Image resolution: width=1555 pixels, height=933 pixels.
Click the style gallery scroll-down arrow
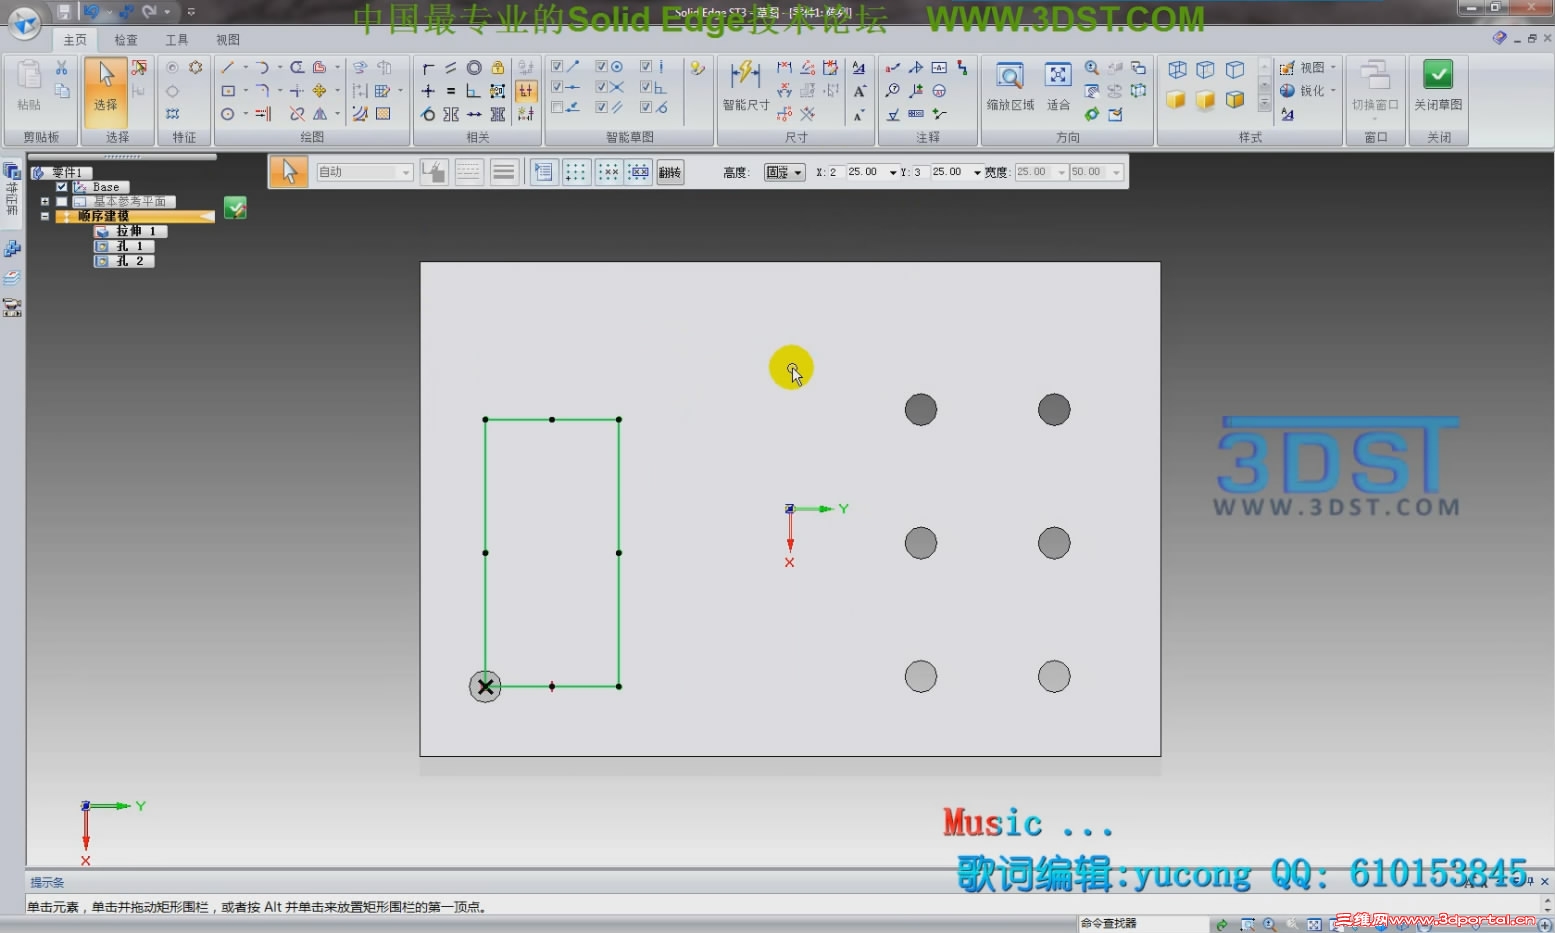click(x=1264, y=87)
